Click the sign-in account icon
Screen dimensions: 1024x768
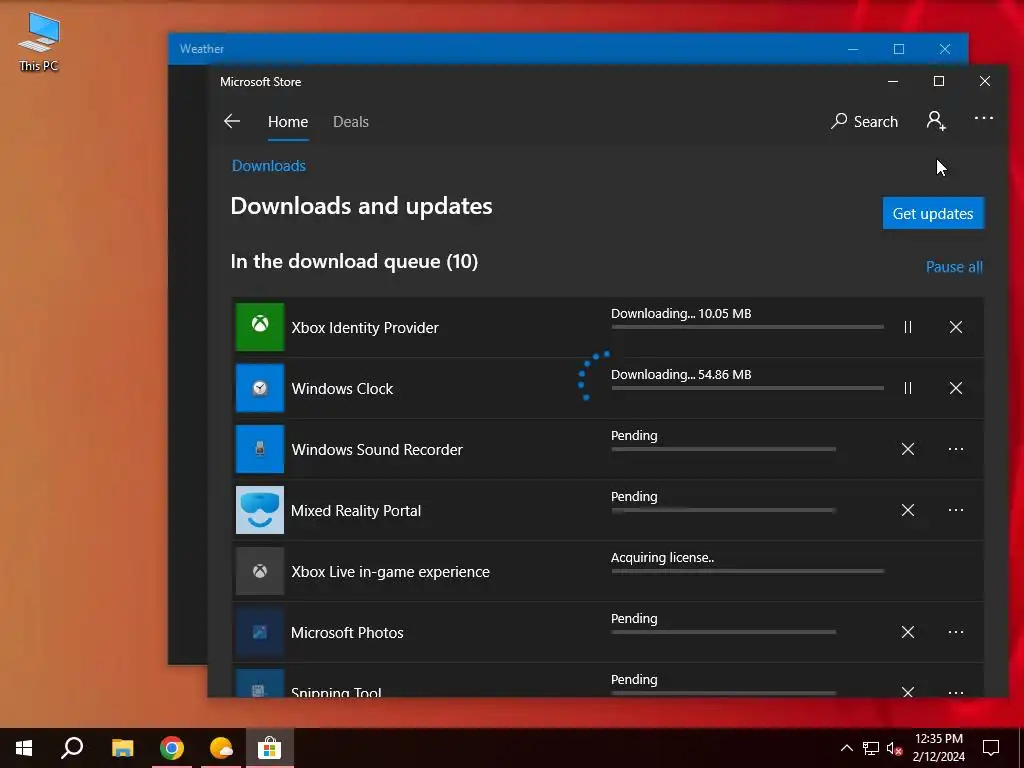click(936, 121)
